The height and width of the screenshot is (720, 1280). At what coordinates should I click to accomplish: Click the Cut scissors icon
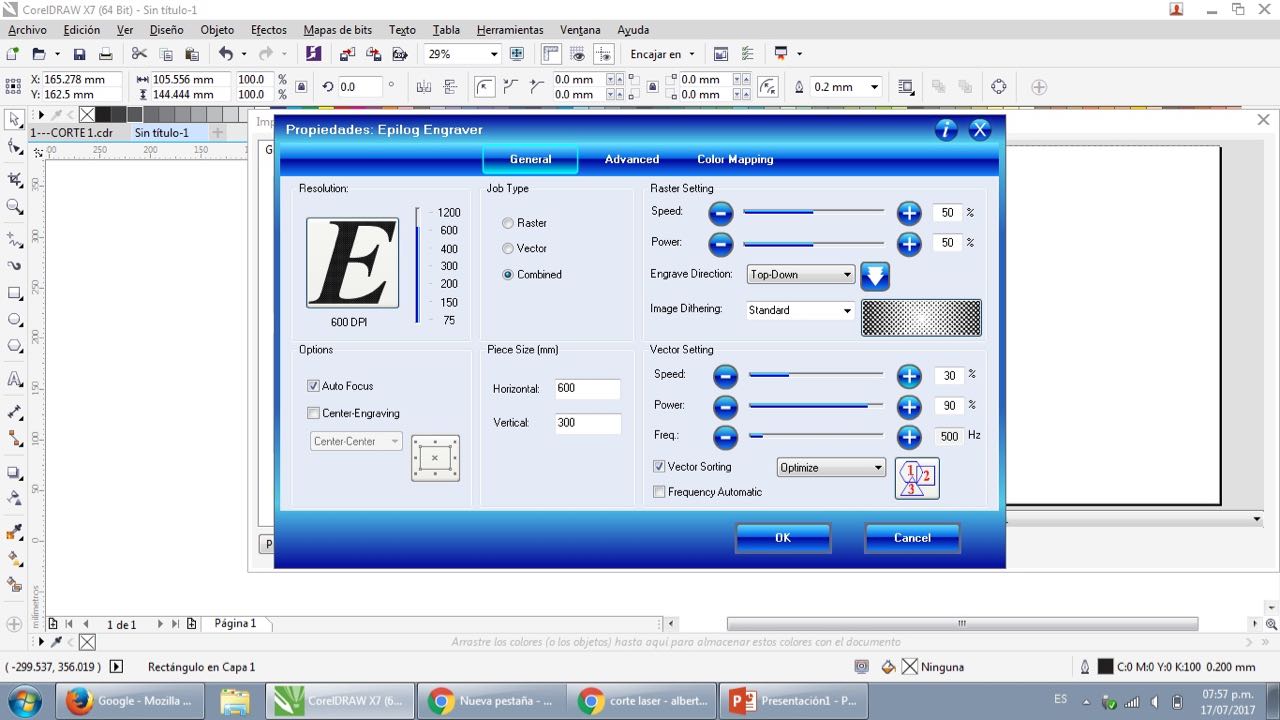(x=139, y=54)
